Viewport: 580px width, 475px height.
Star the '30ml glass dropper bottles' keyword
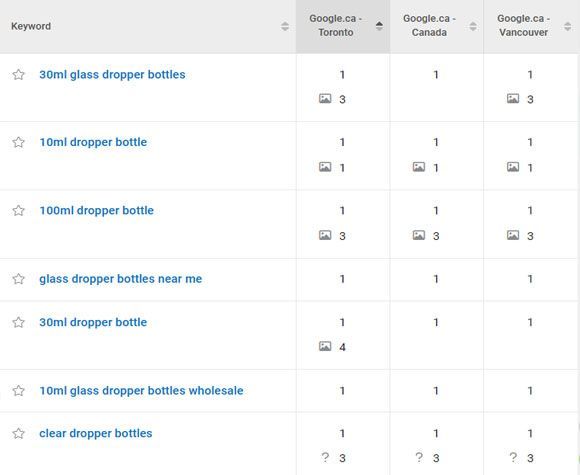[18, 75]
